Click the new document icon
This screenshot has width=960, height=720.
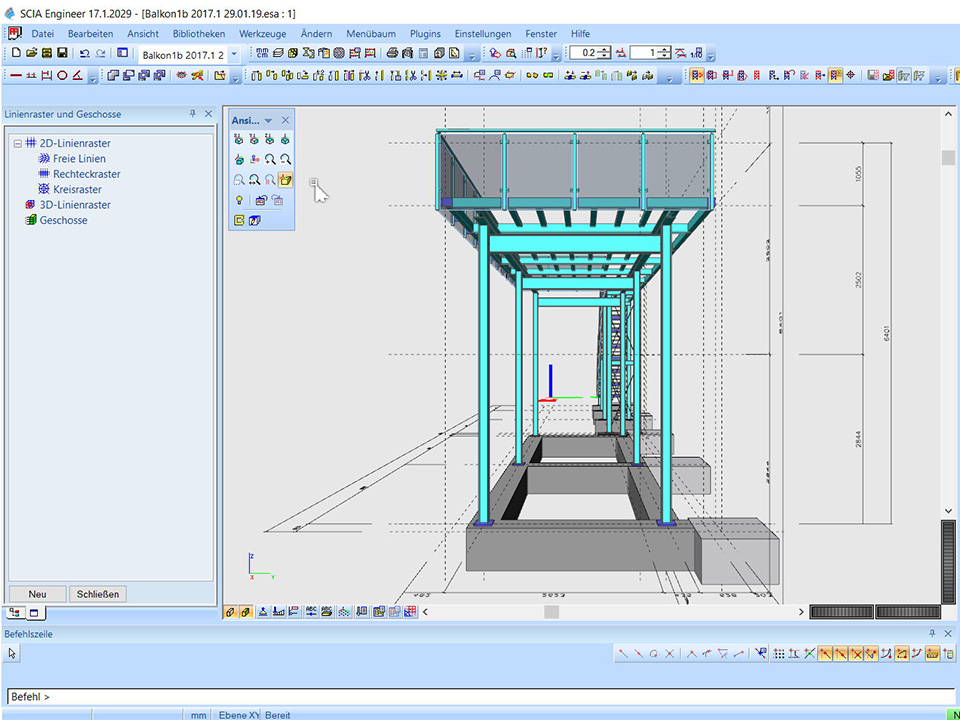(16, 53)
